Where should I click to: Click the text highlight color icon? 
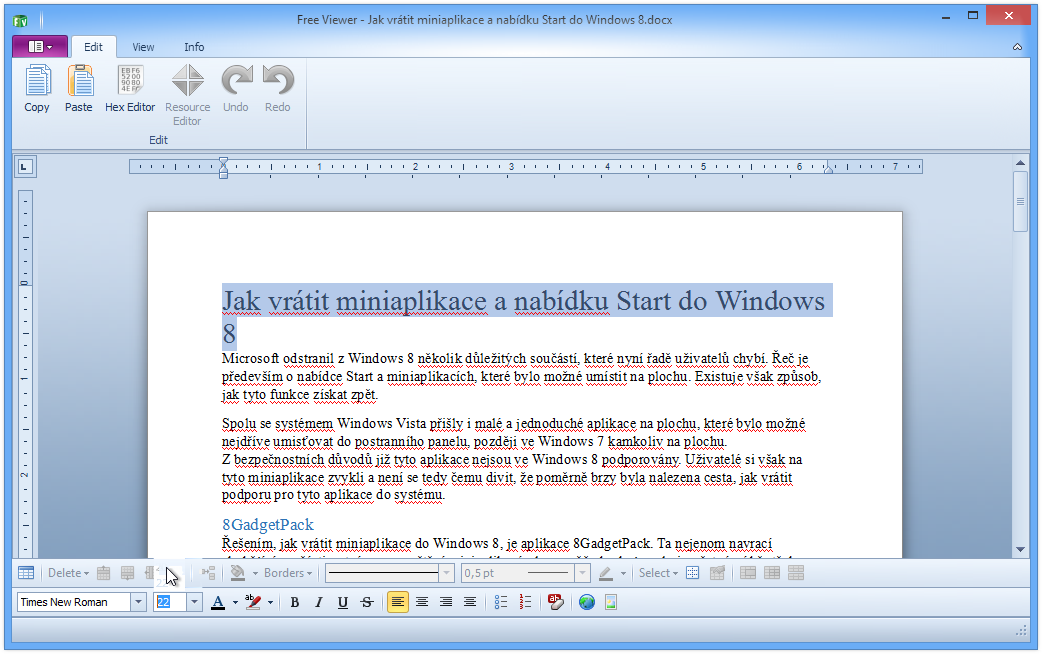pos(253,602)
